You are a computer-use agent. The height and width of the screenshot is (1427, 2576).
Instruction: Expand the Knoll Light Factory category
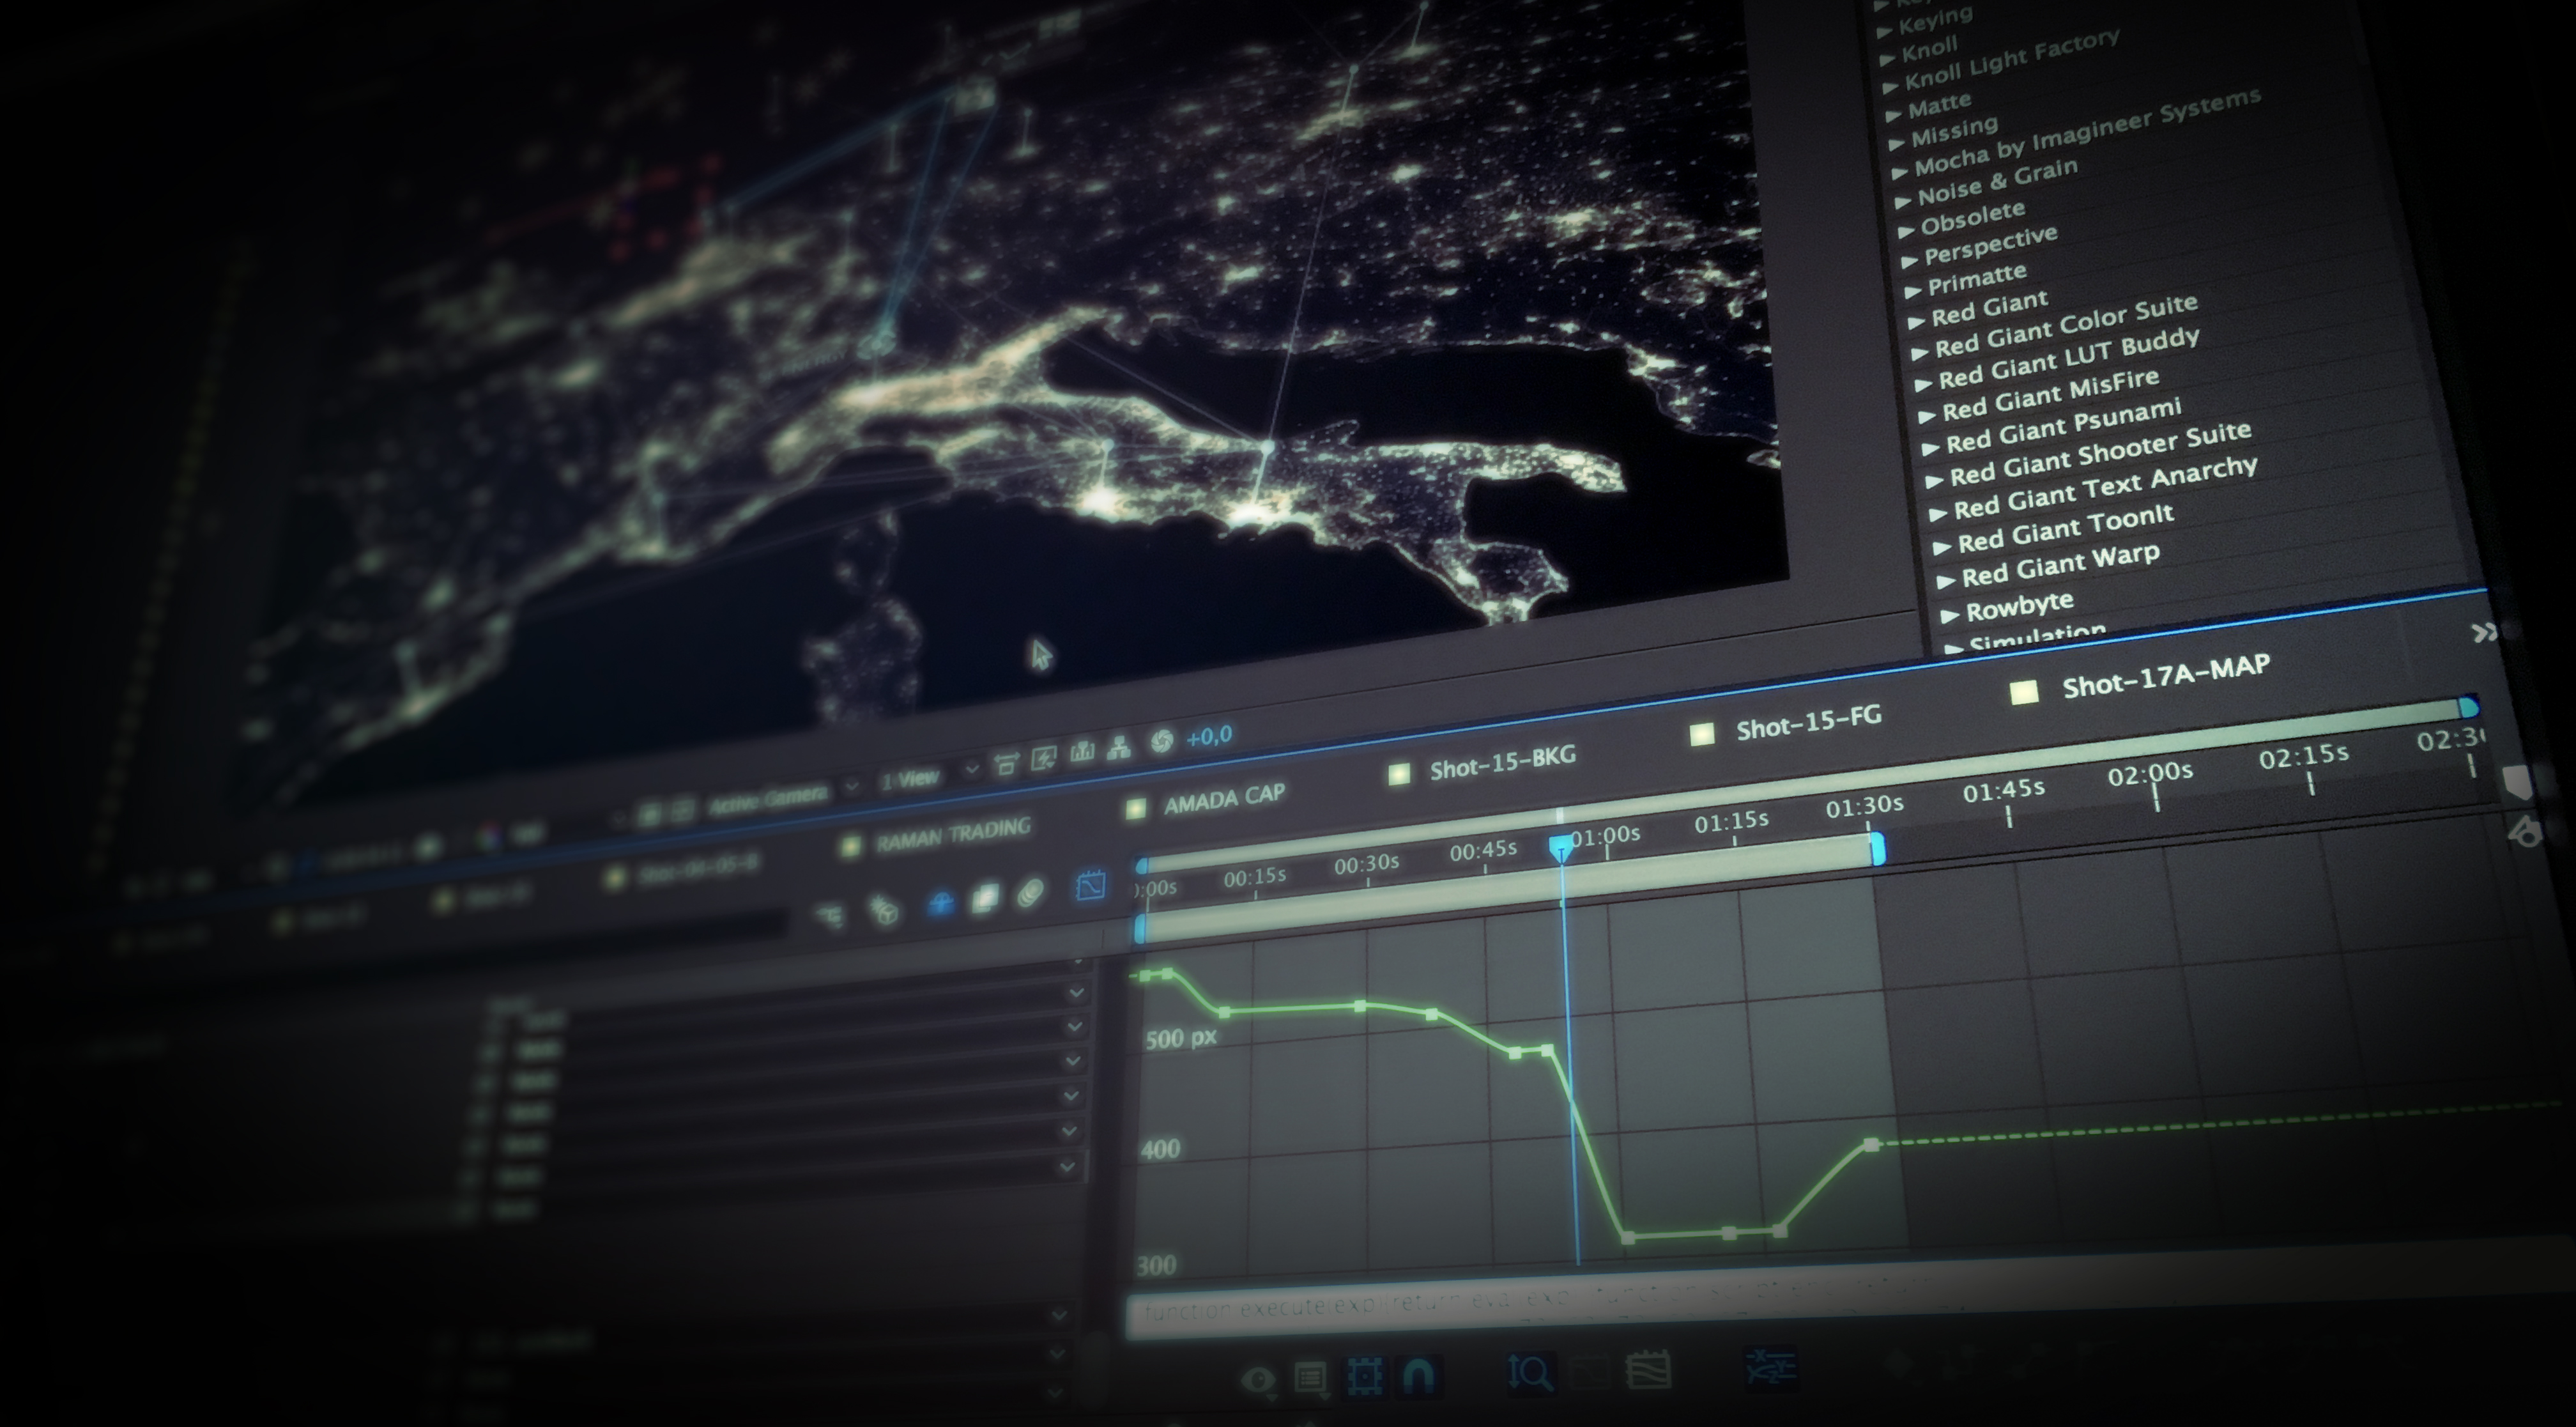coord(1892,87)
